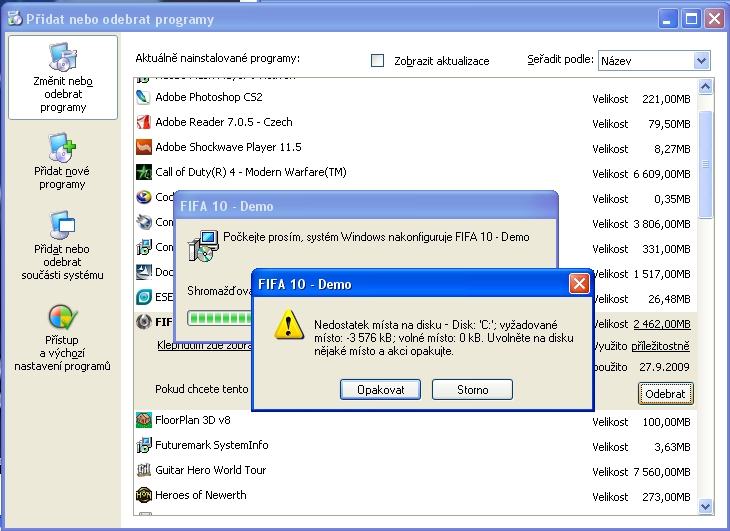Click the vertical scrollbar thumb
Screen dimensions: 730x531
(705, 164)
